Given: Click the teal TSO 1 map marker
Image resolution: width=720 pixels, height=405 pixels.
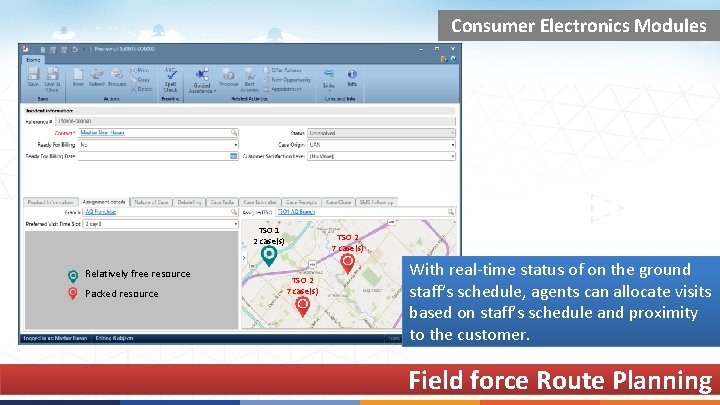Looking at the screenshot, I should click(269, 256).
